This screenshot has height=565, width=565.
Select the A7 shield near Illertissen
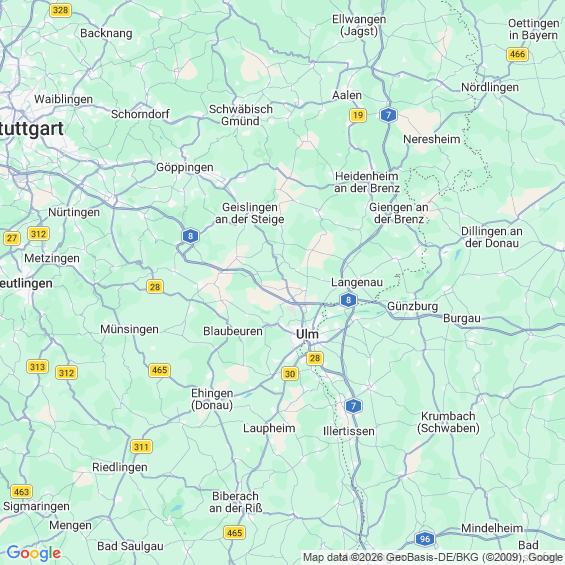[353, 406]
